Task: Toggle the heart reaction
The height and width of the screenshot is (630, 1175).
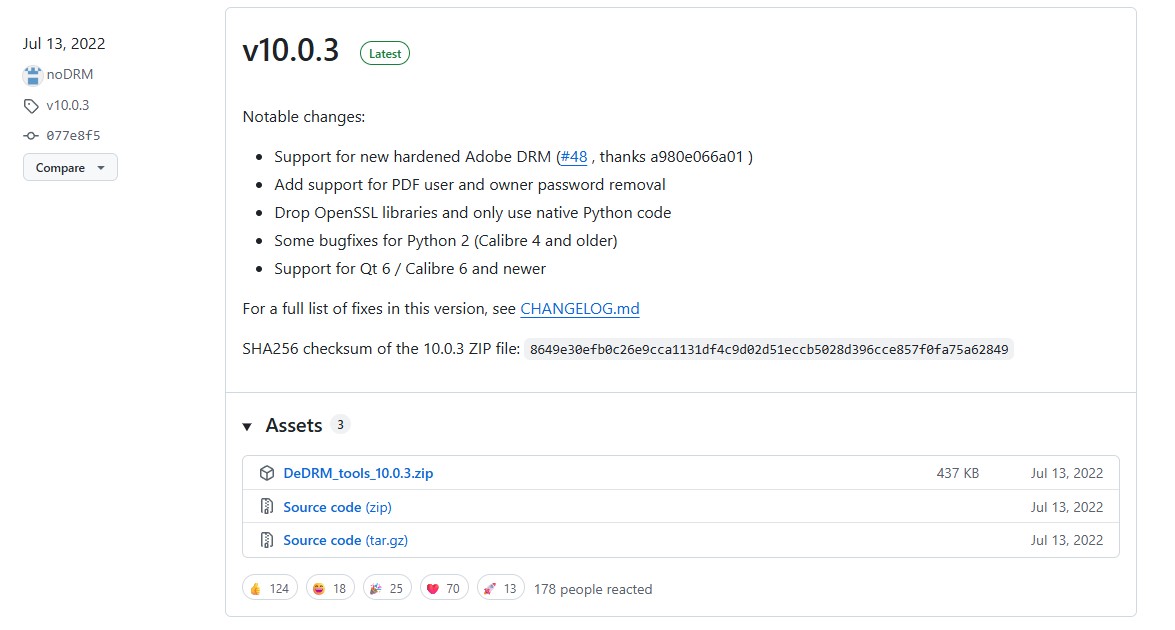Action: (x=443, y=588)
